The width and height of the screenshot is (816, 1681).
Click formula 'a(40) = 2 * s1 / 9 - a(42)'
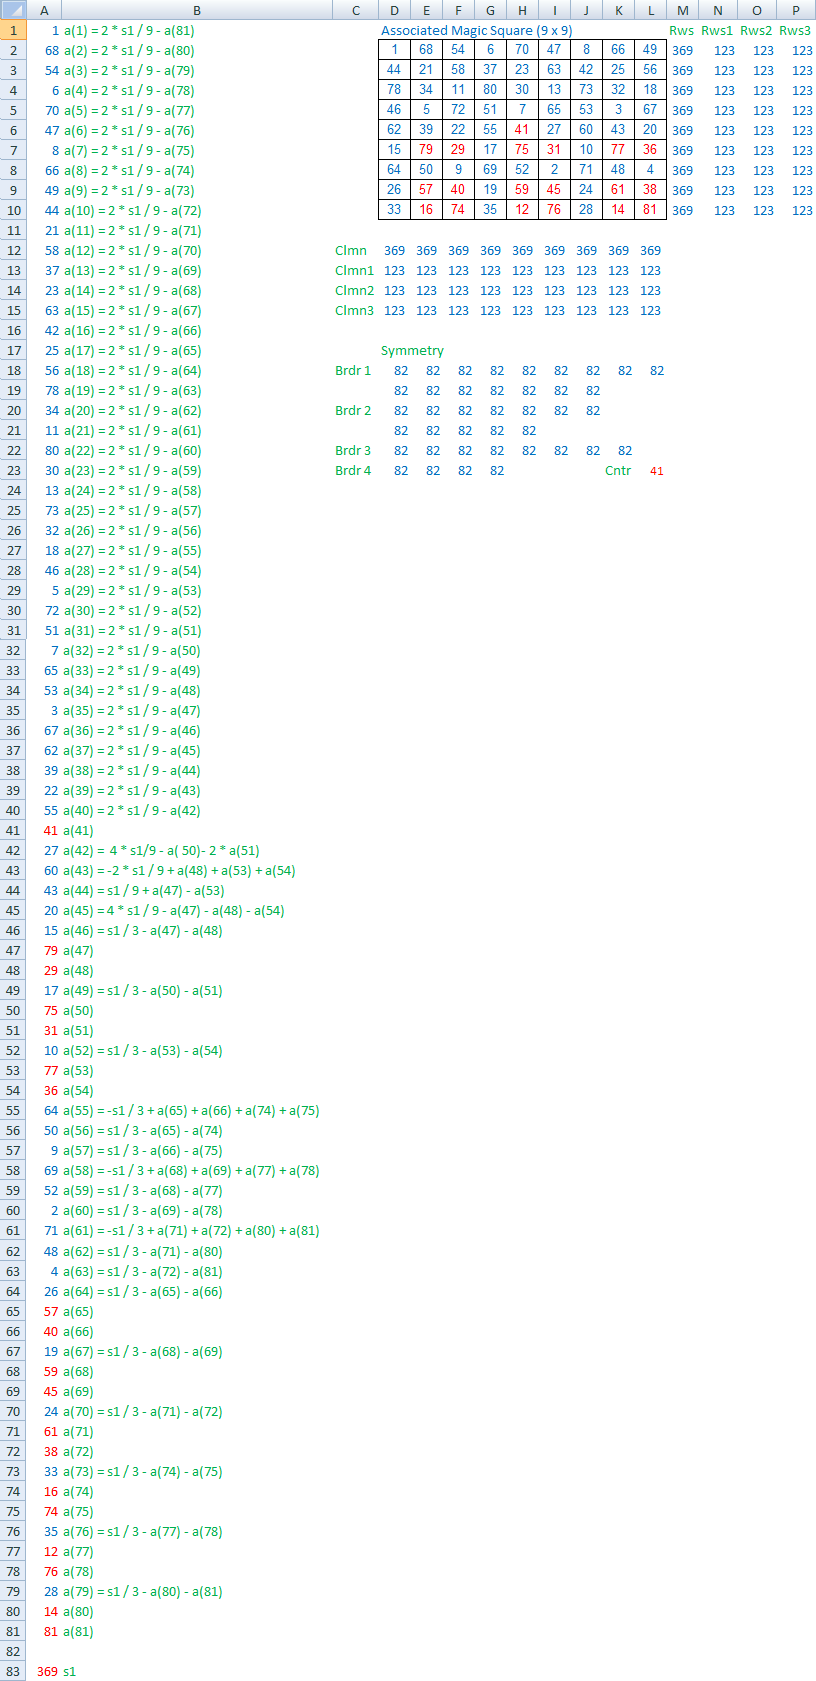tap(133, 810)
